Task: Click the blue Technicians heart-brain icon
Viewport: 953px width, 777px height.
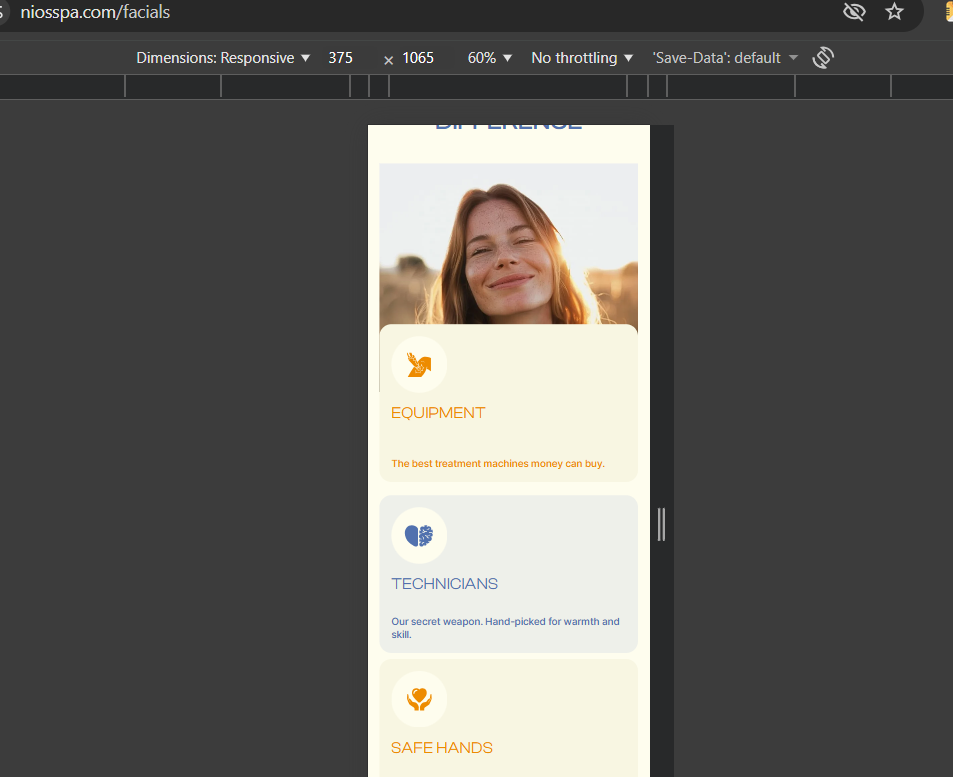Action: point(419,536)
